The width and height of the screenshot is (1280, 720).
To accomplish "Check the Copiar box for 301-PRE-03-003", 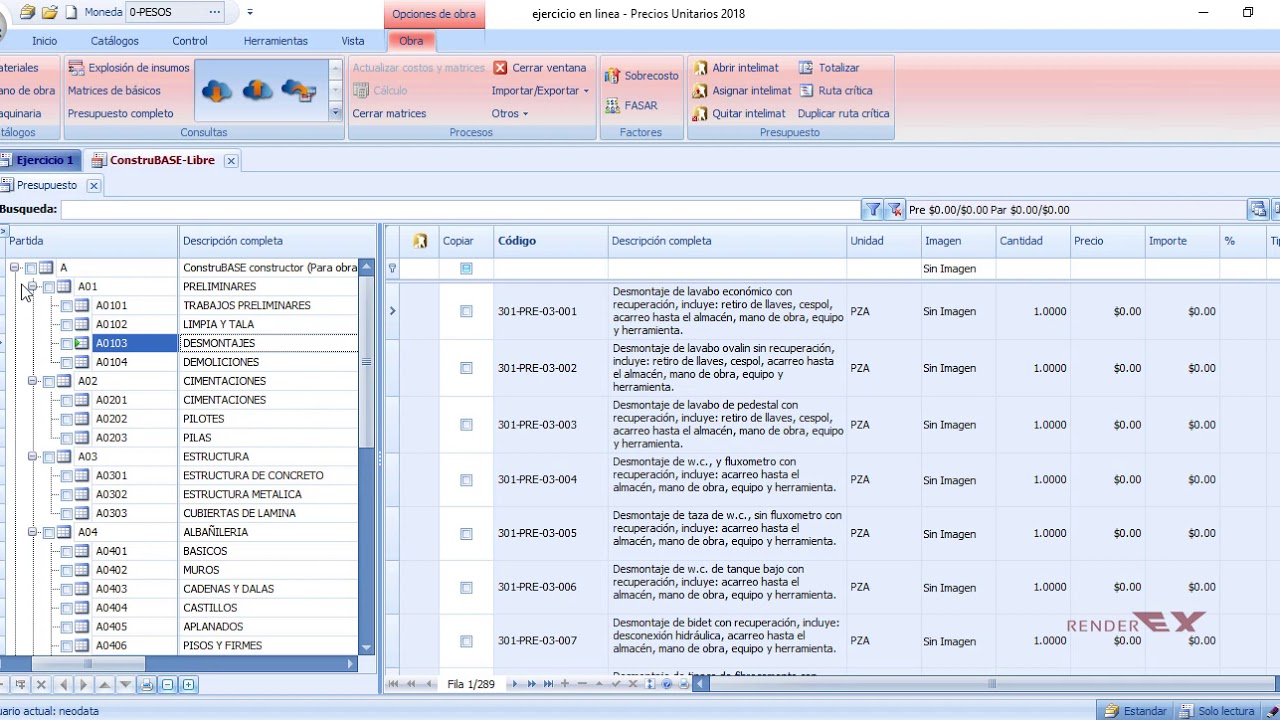I will 466,425.
